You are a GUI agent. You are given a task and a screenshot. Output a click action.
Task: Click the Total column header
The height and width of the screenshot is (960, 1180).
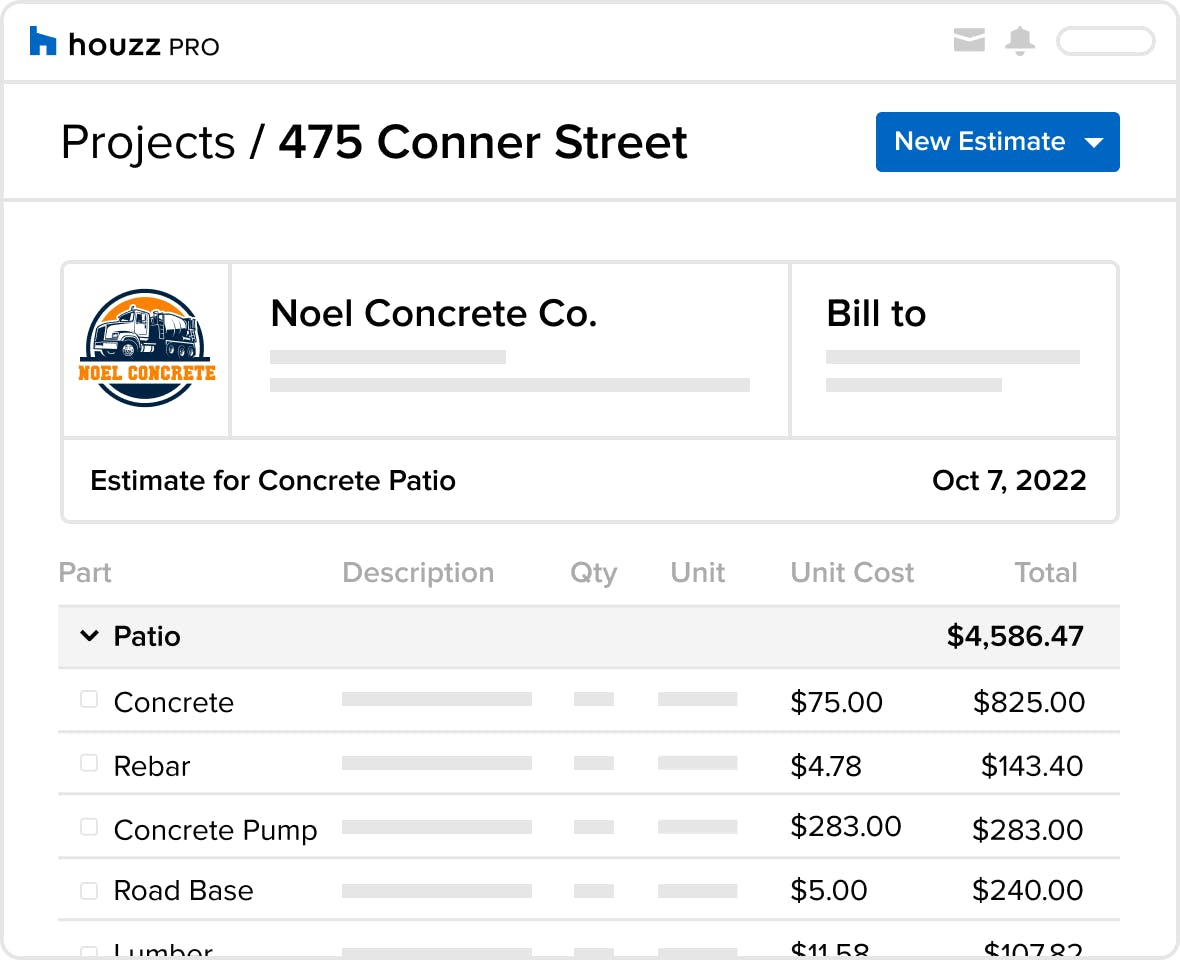click(x=1046, y=573)
